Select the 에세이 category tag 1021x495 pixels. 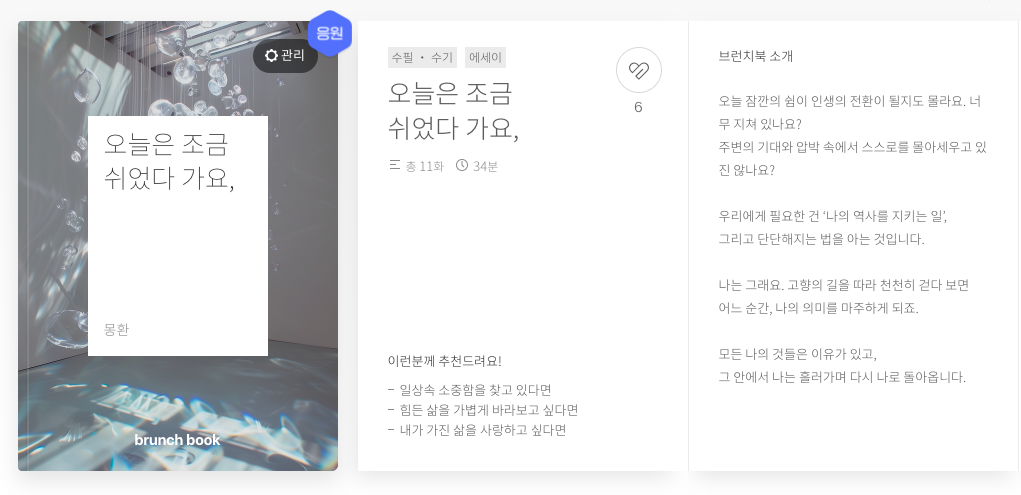486,58
